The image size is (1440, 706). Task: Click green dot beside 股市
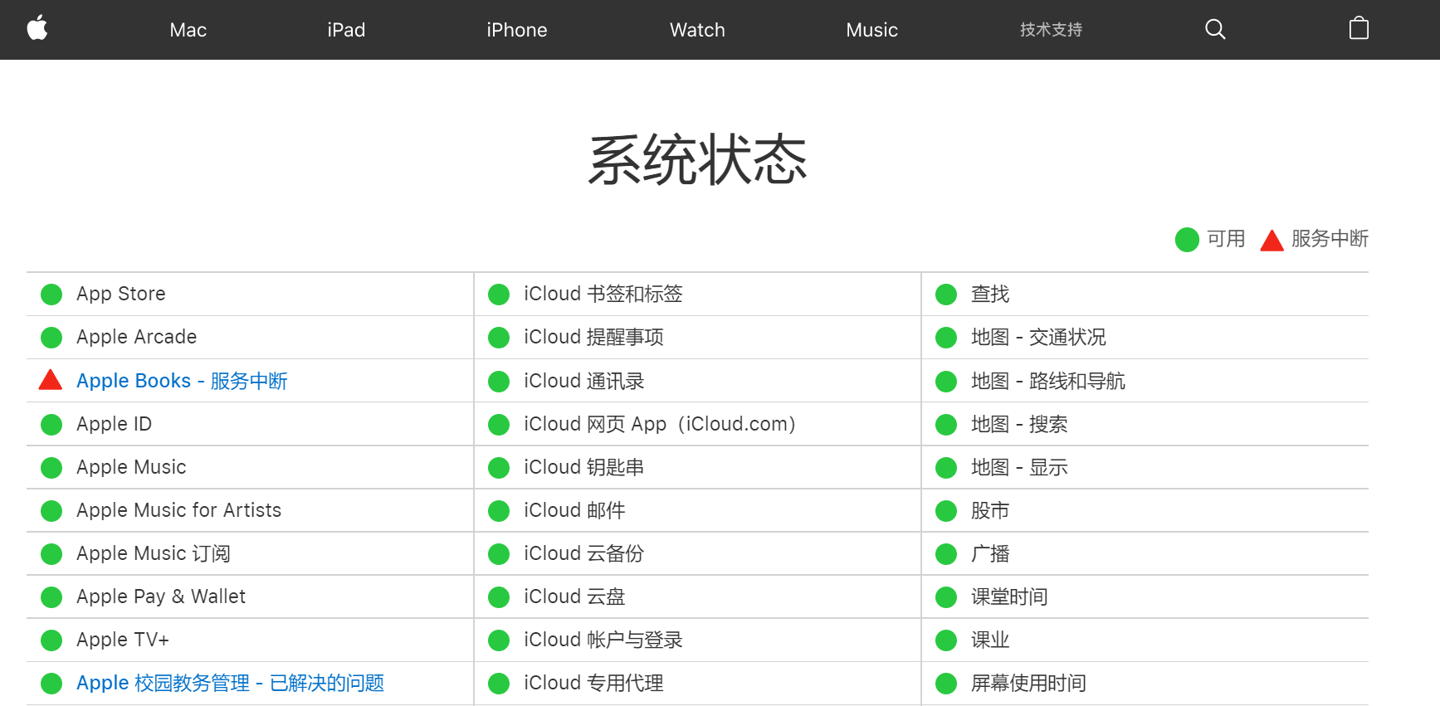click(946, 510)
